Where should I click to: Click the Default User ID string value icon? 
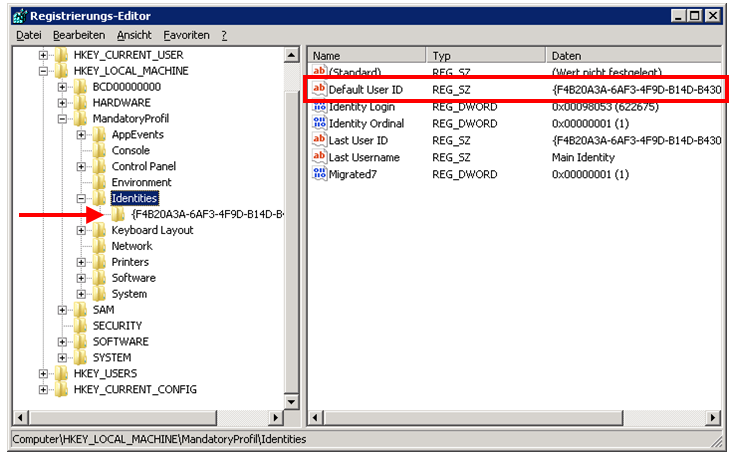tap(320, 90)
